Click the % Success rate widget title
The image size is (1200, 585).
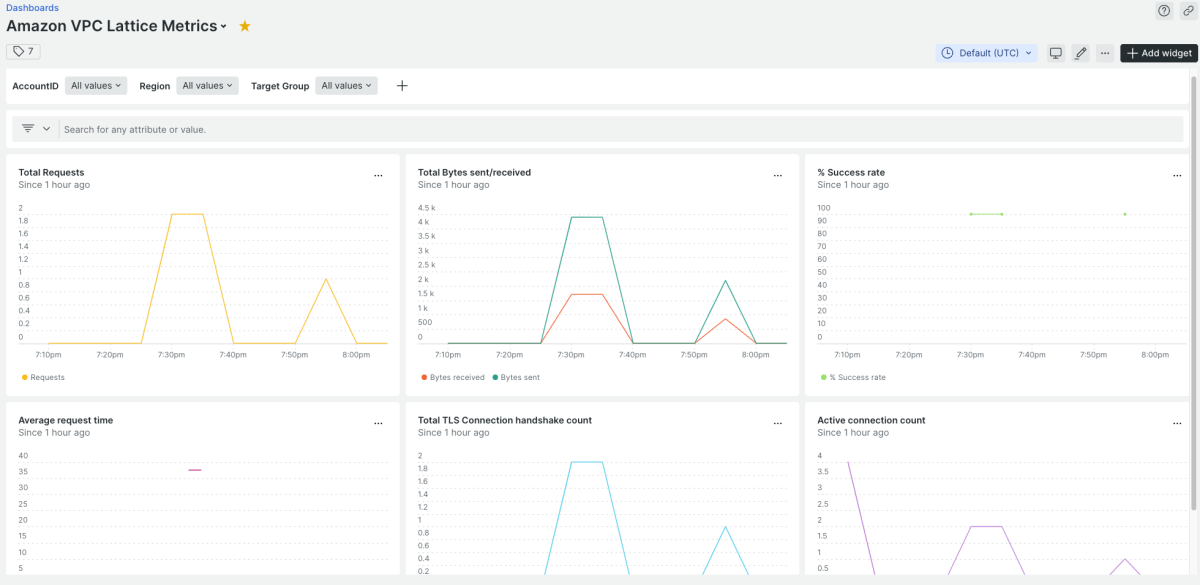click(x=851, y=172)
